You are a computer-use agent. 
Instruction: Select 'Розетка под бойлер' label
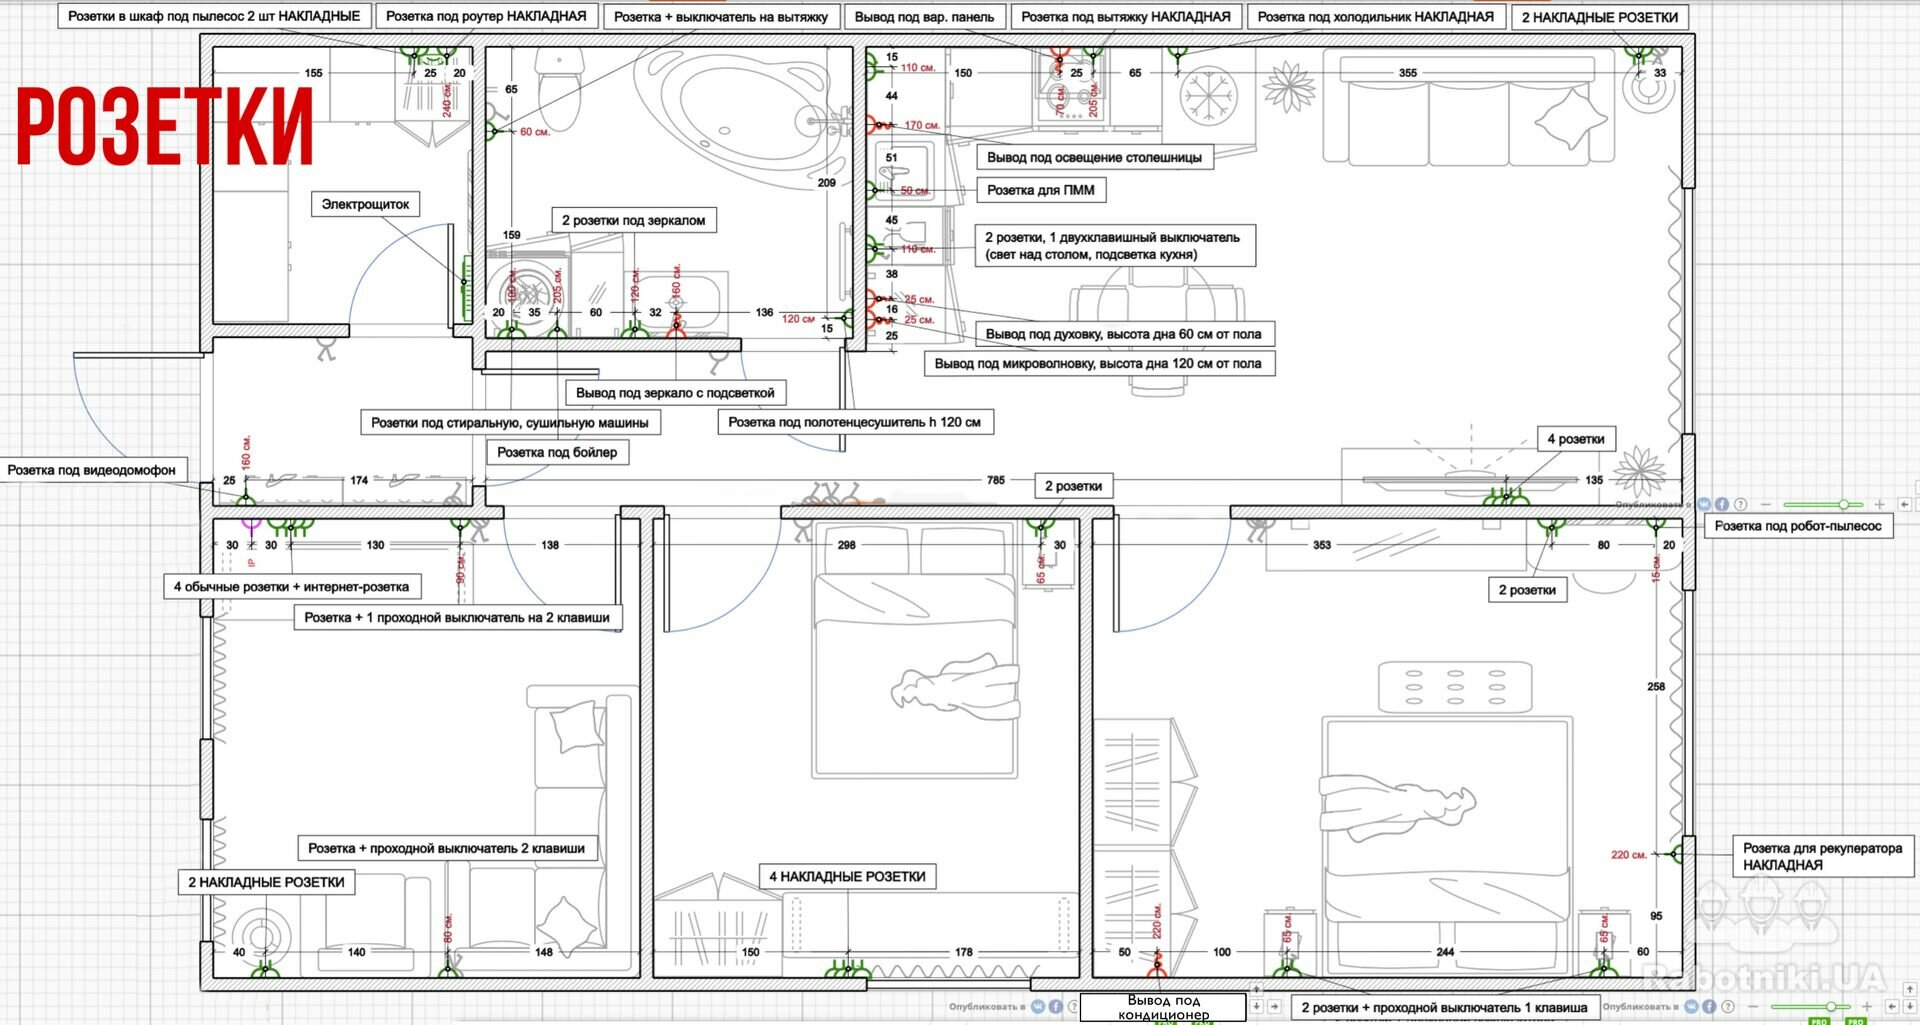tap(558, 452)
